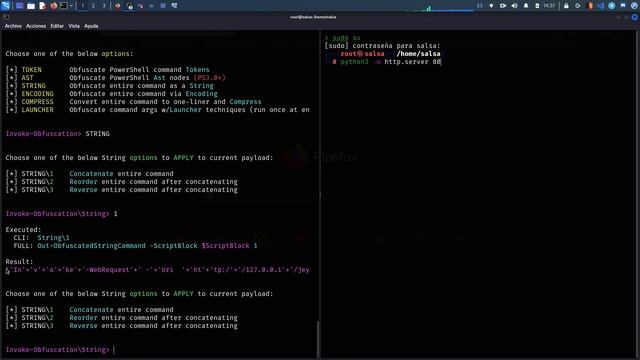Click the ENCODING option text
The width and height of the screenshot is (640, 360).
38,94
